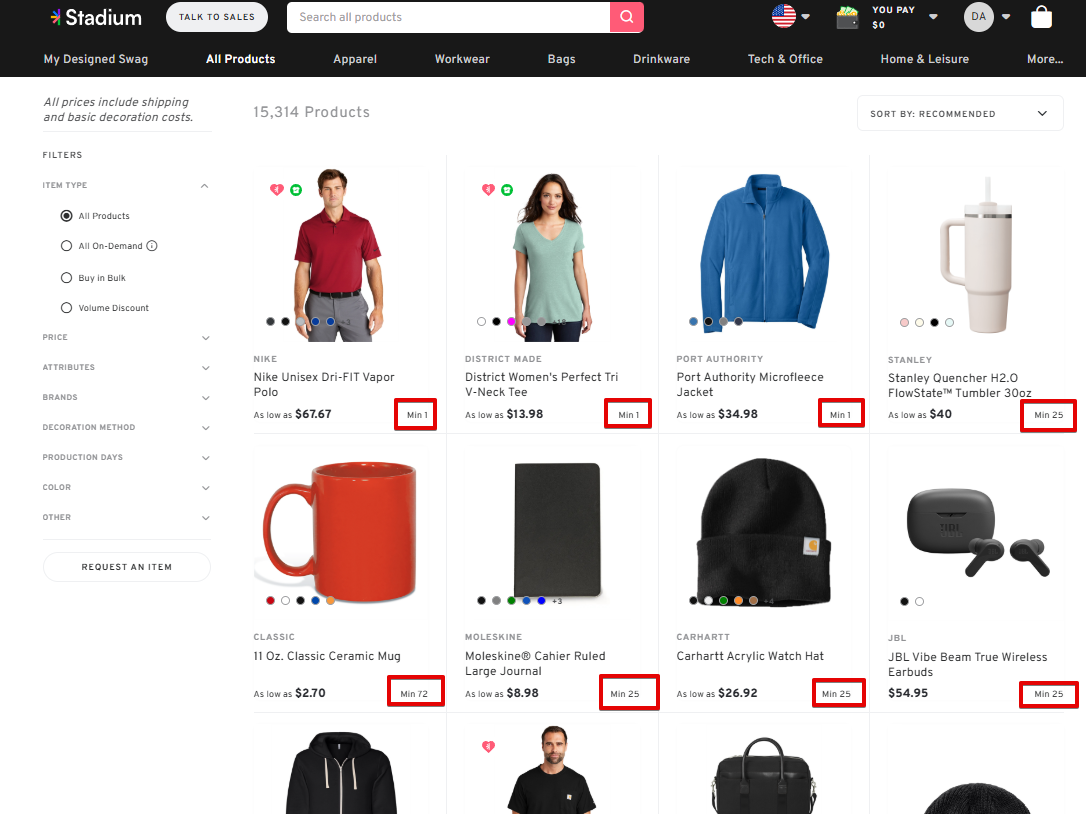Pick the white swatch on the JBL earbuds
Screen dimensions: 1086x814
[x=919, y=601]
